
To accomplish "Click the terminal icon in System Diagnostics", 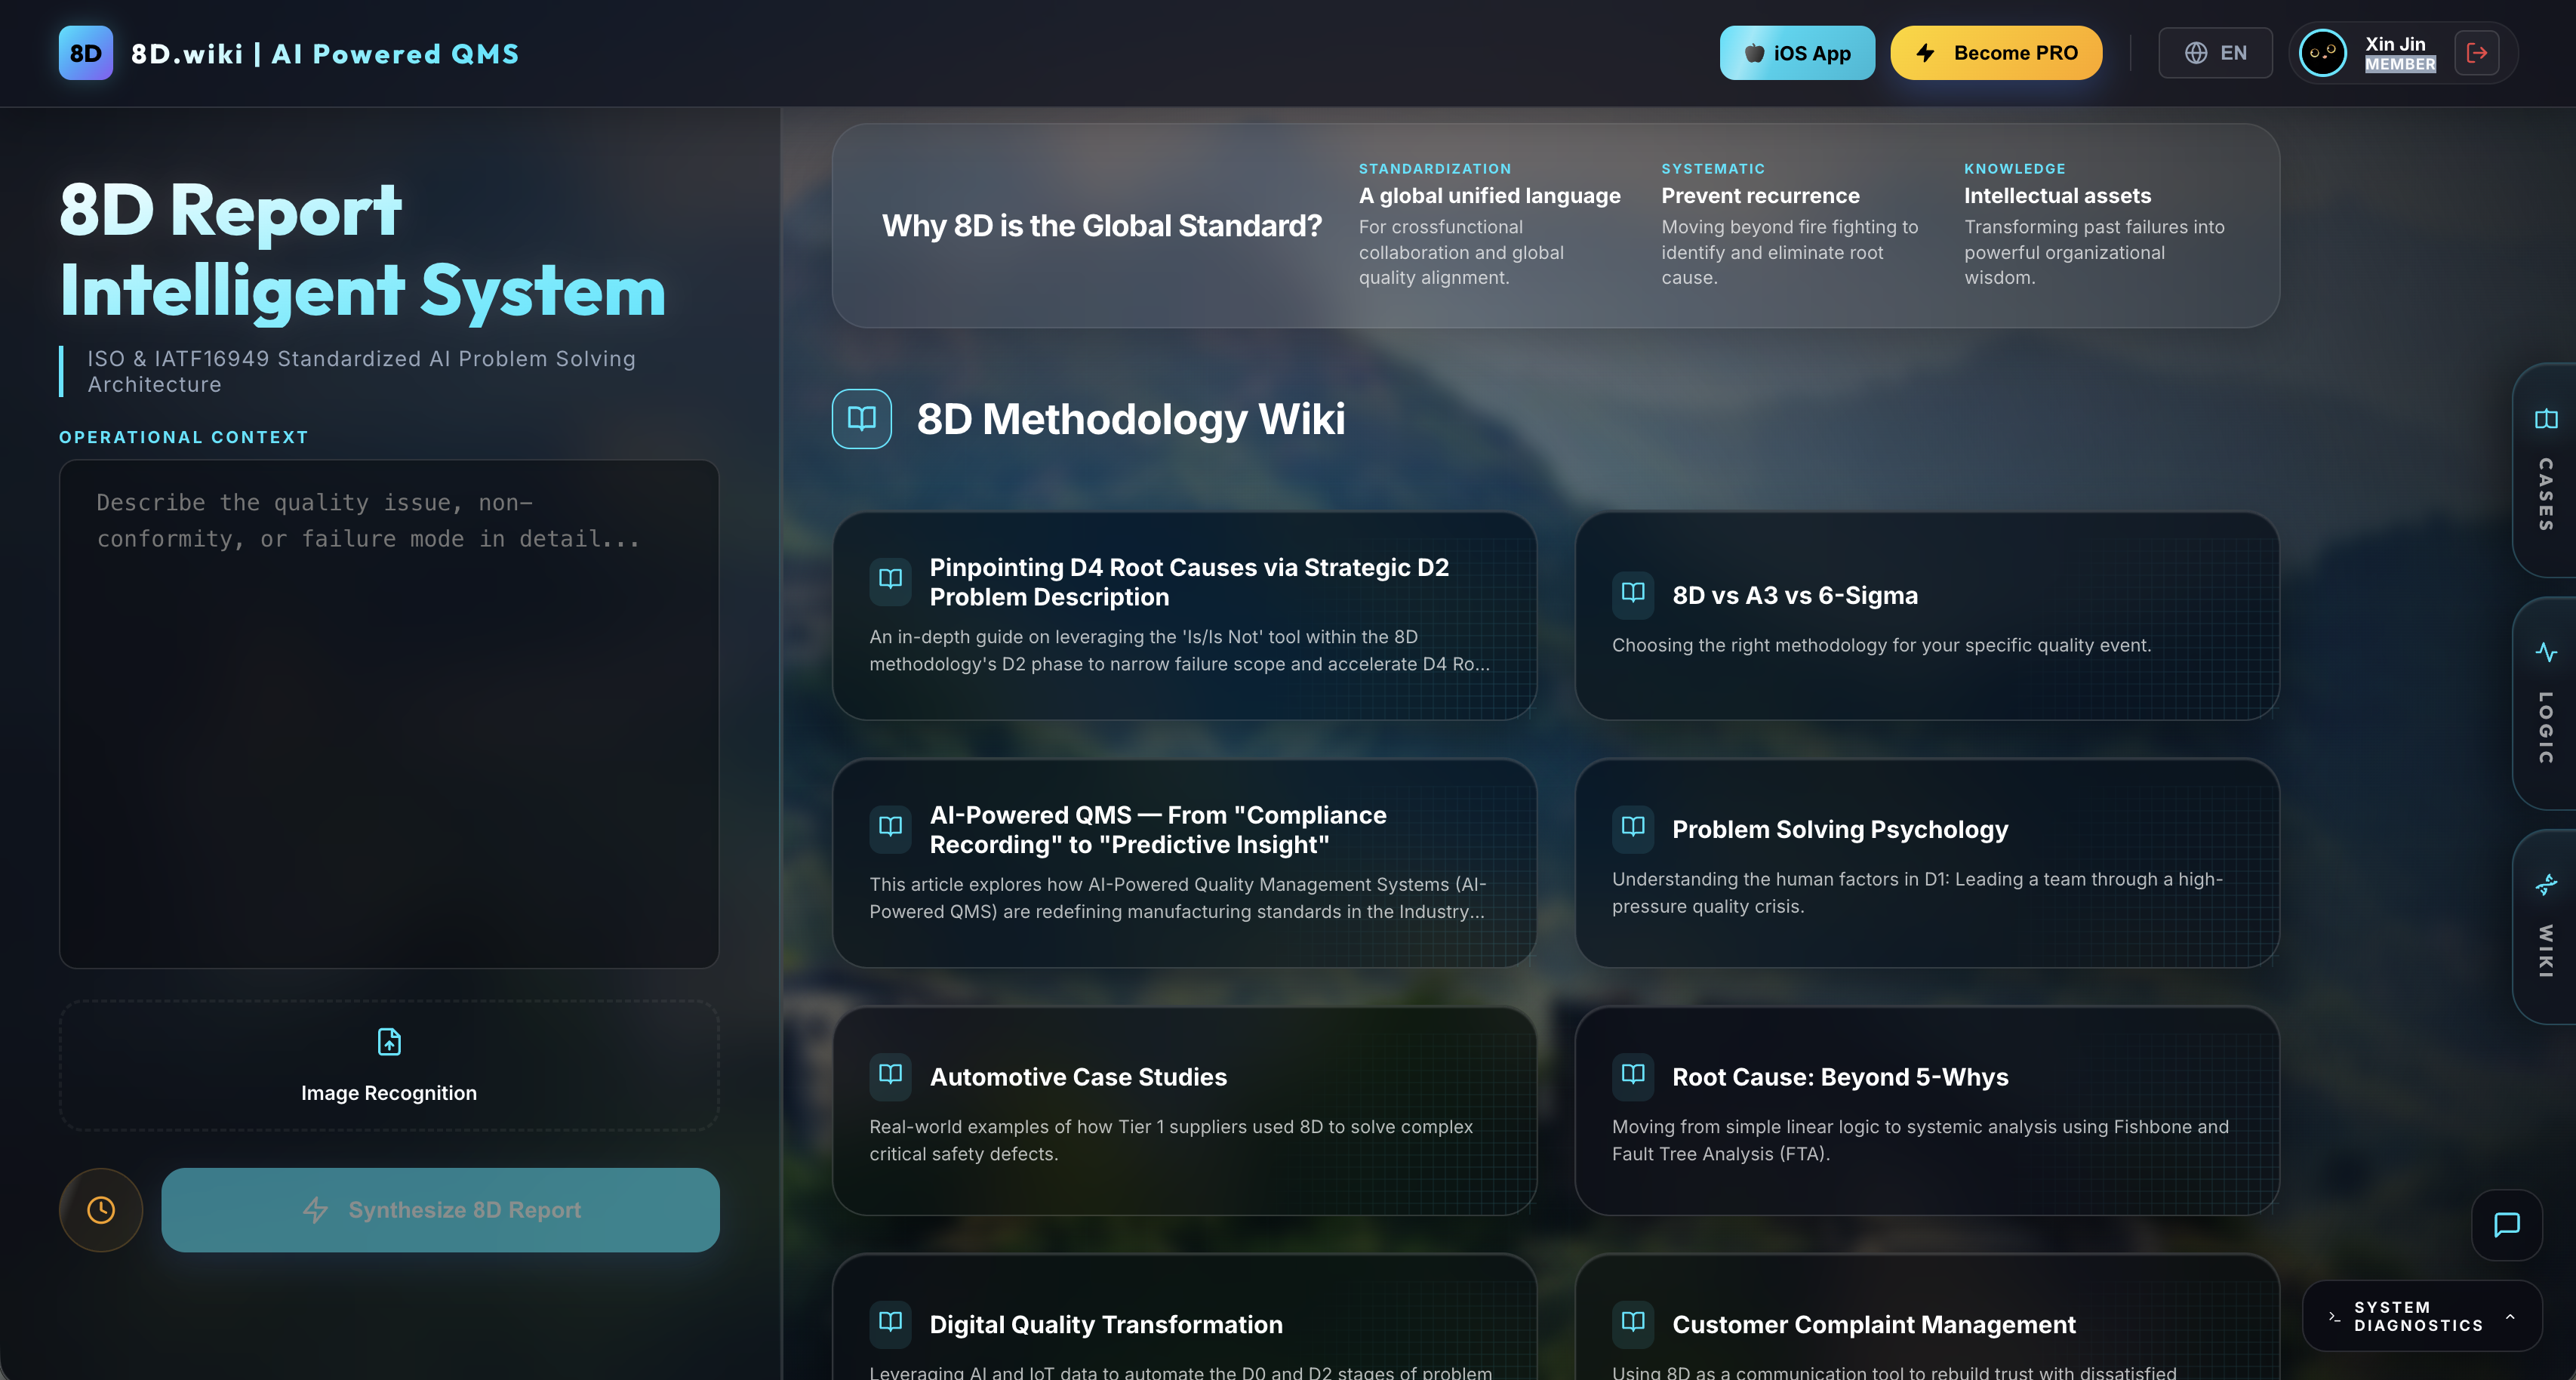I will (x=2334, y=1316).
